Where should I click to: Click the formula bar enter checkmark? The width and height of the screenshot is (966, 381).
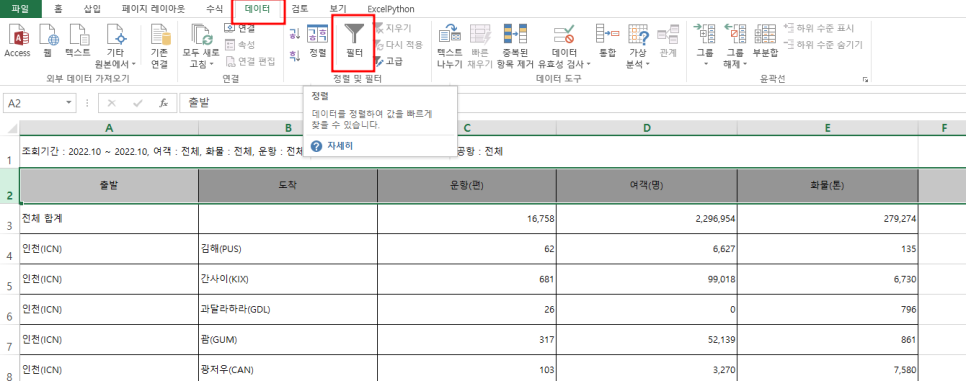pyautogui.click(x=137, y=103)
